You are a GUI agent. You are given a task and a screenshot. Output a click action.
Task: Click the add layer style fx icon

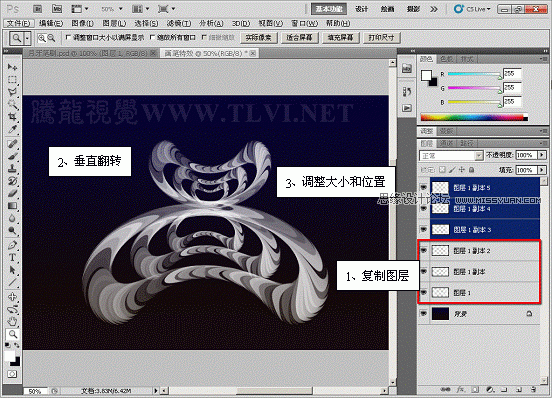[460, 390]
